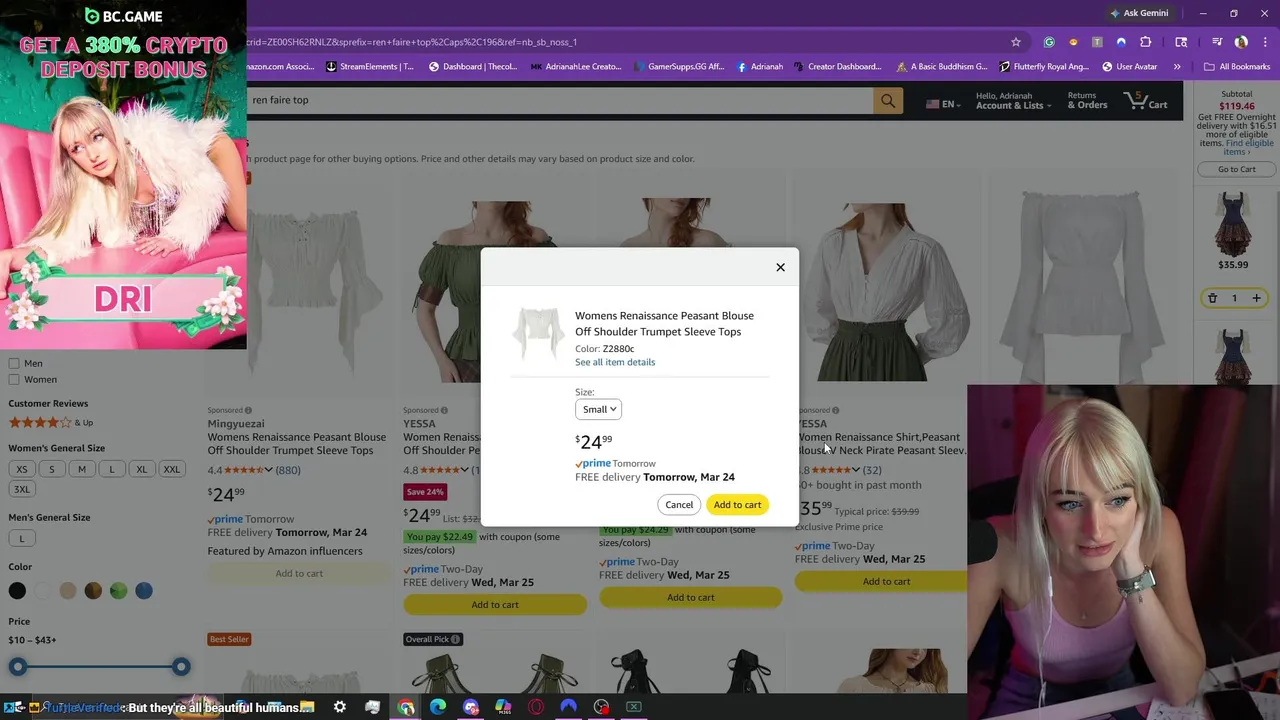Check the Men checkbox
Screen dimensions: 1280x720
(14, 363)
